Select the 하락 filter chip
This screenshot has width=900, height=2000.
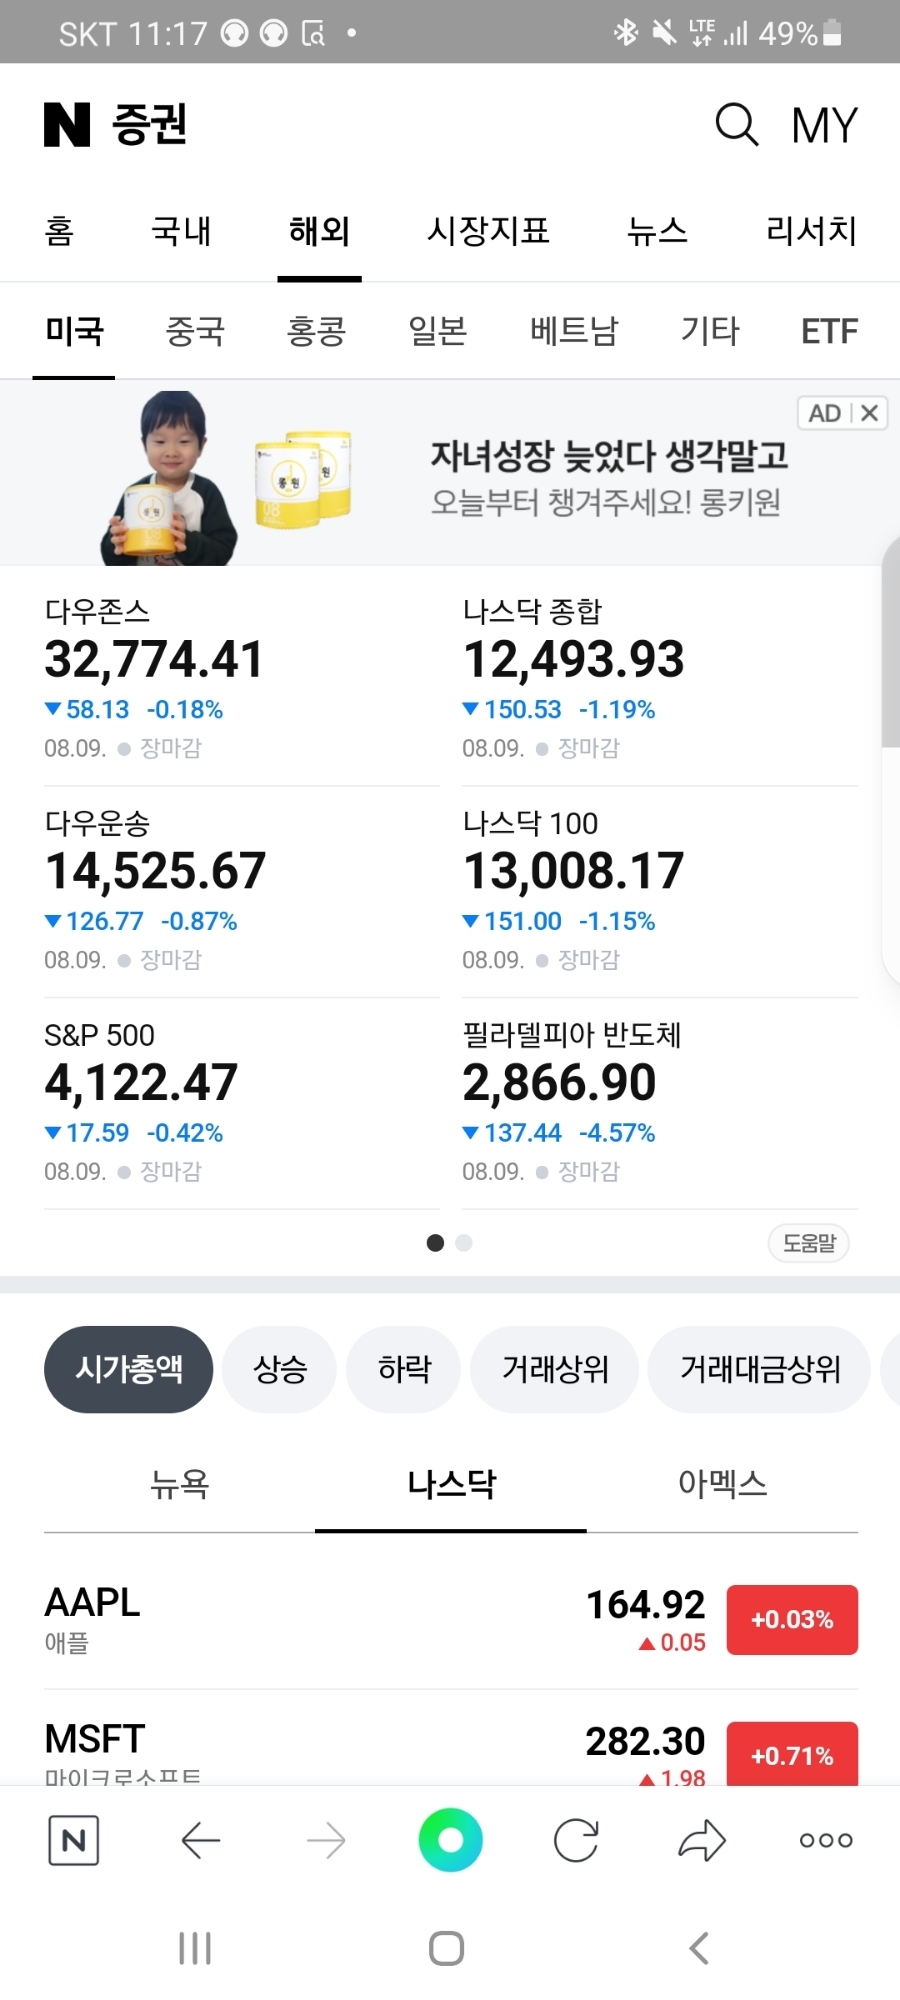pyautogui.click(x=404, y=1369)
